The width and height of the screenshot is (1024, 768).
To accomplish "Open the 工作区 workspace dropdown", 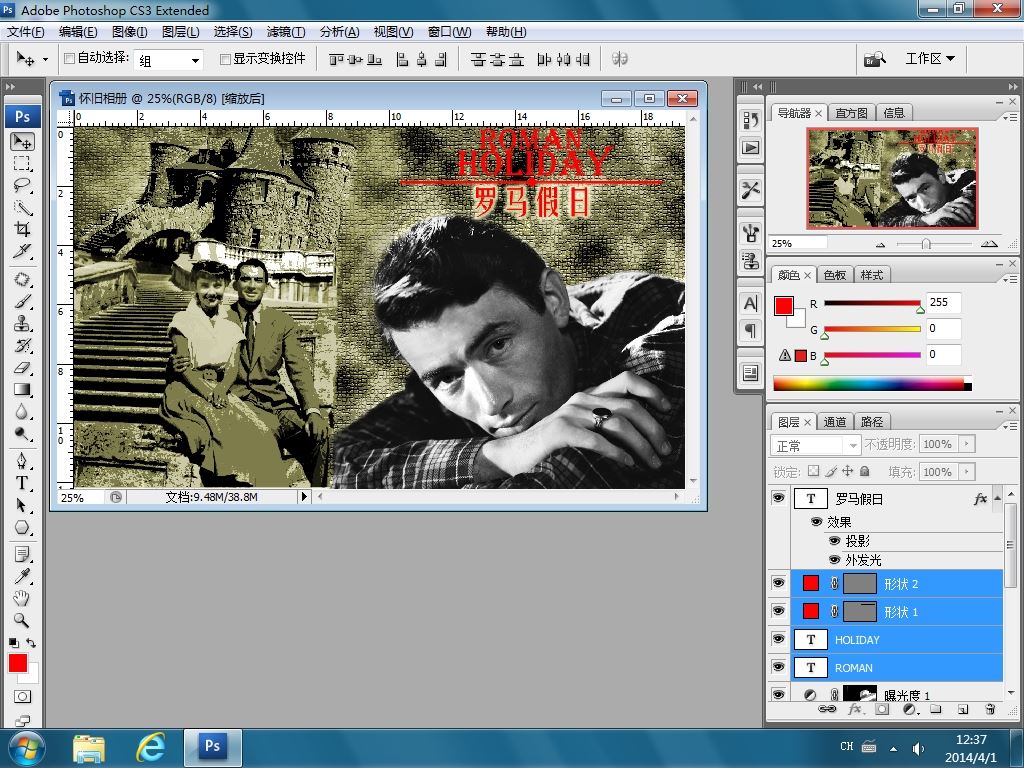I will [x=930, y=59].
